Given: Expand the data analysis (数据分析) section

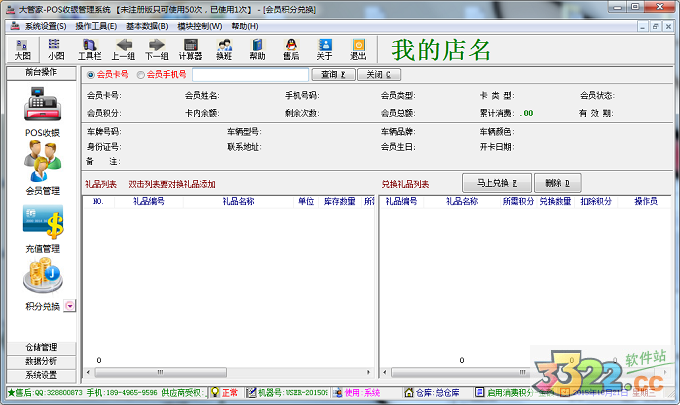Looking at the screenshot, I should pyautogui.click(x=41, y=360).
